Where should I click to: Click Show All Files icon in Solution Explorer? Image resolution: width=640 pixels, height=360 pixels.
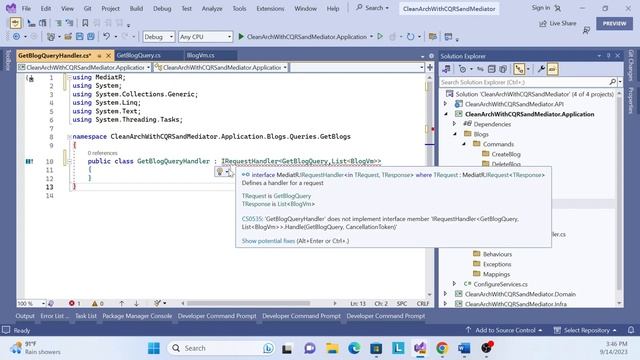tap(503, 69)
